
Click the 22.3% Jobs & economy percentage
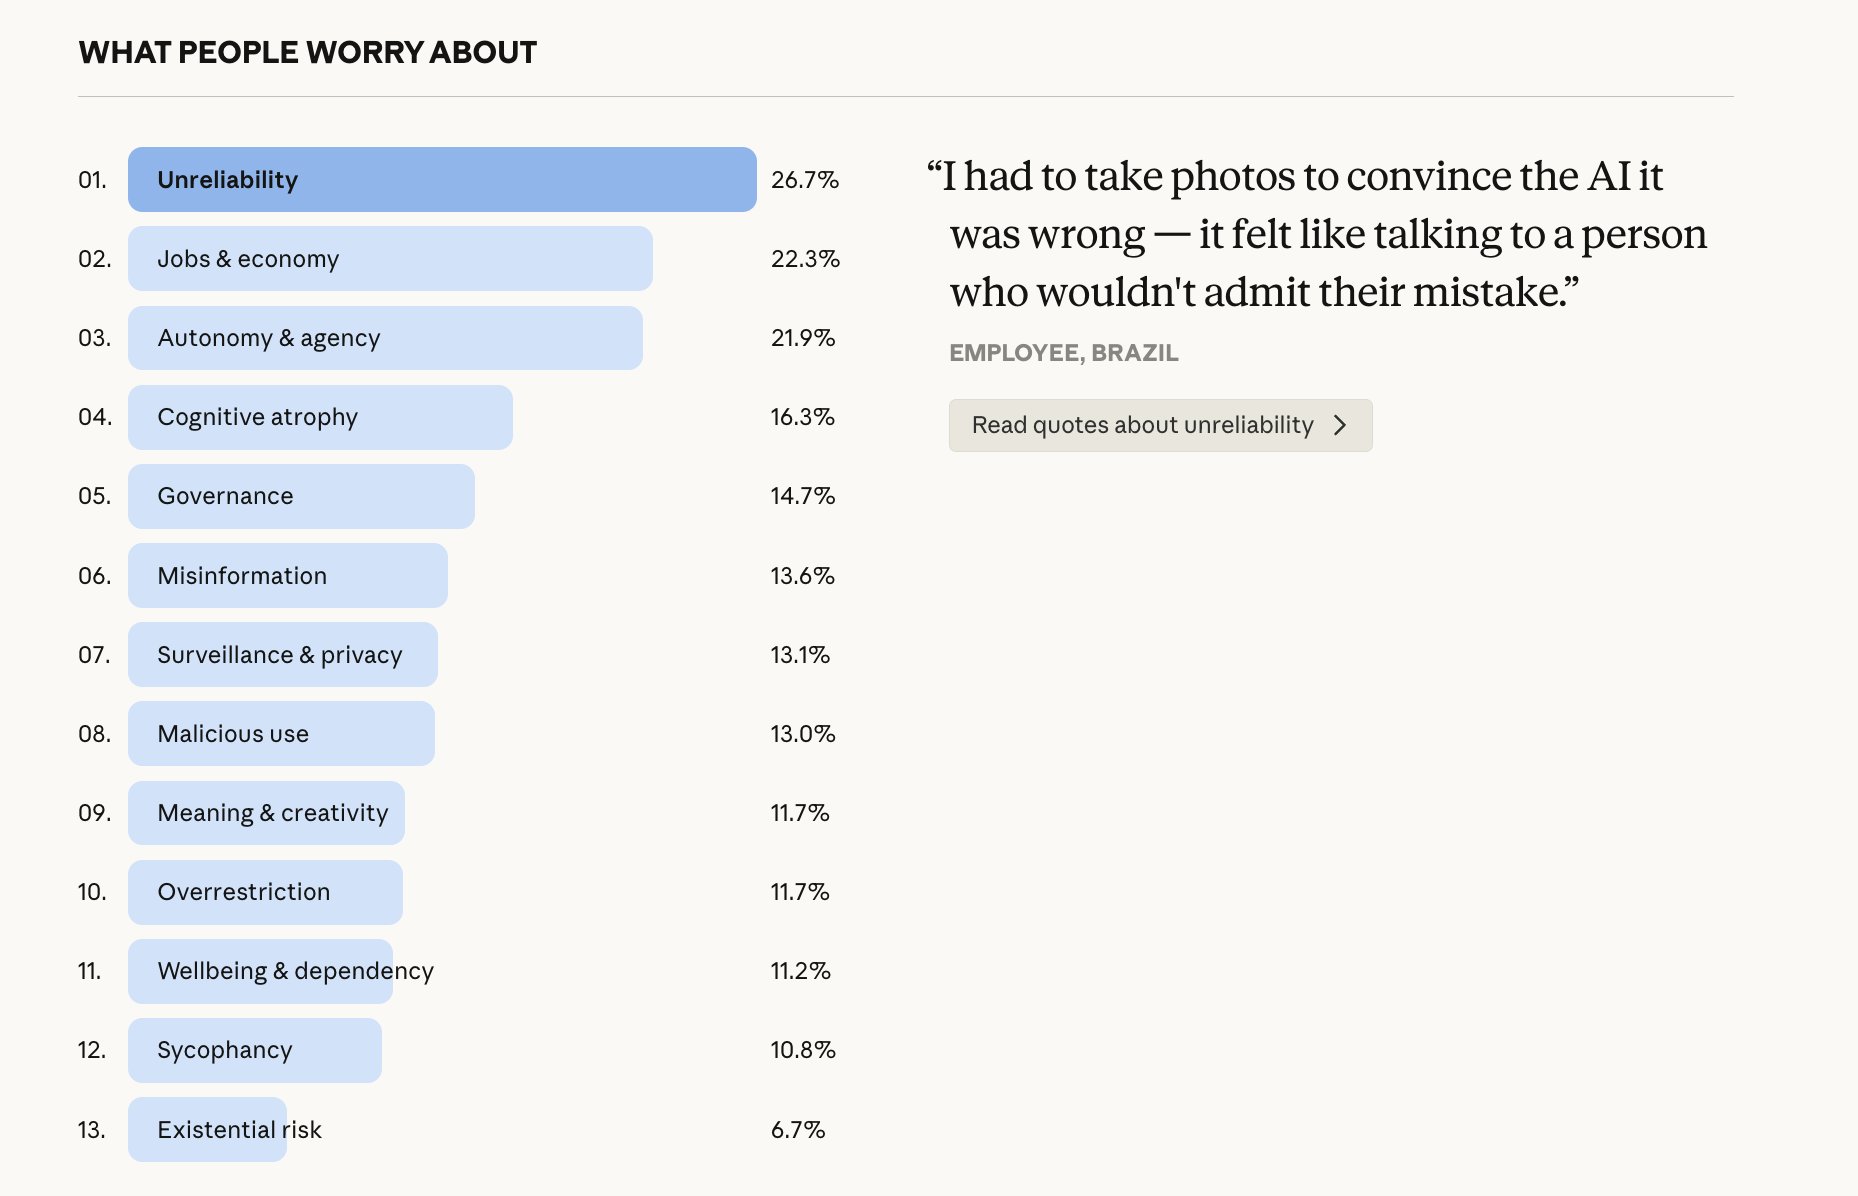coord(804,259)
